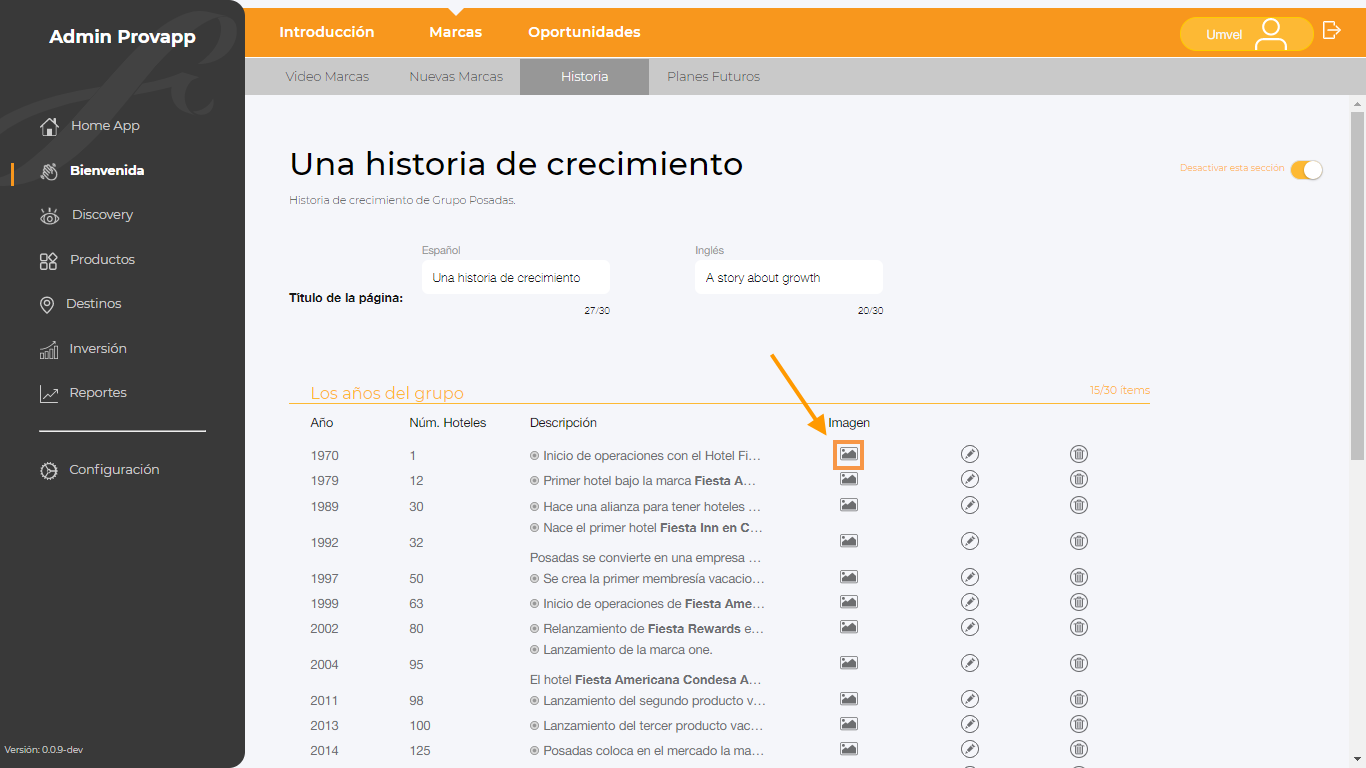This screenshot has height=768, width=1366.
Task: Edit the 1979 row with pencil icon
Action: [969, 479]
